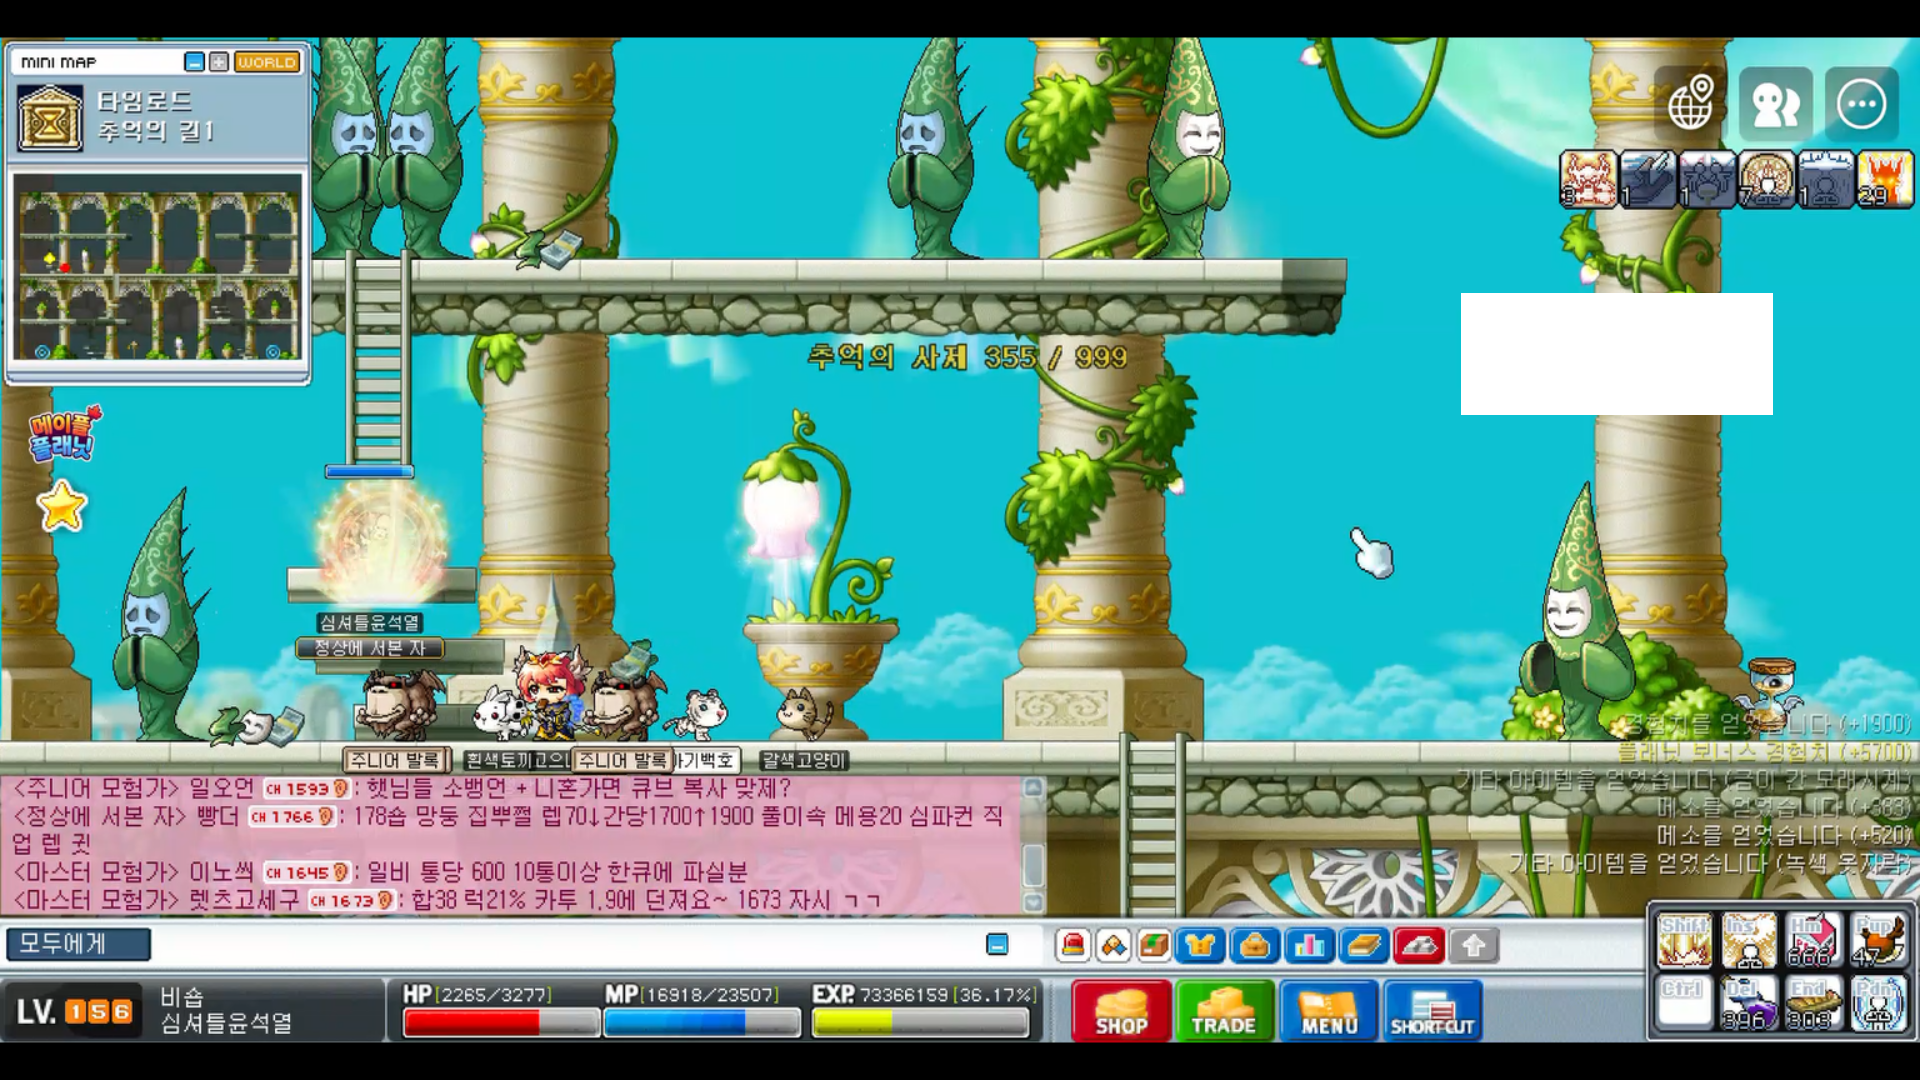Click the character title tag 정상에 서본 자

point(370,648)
